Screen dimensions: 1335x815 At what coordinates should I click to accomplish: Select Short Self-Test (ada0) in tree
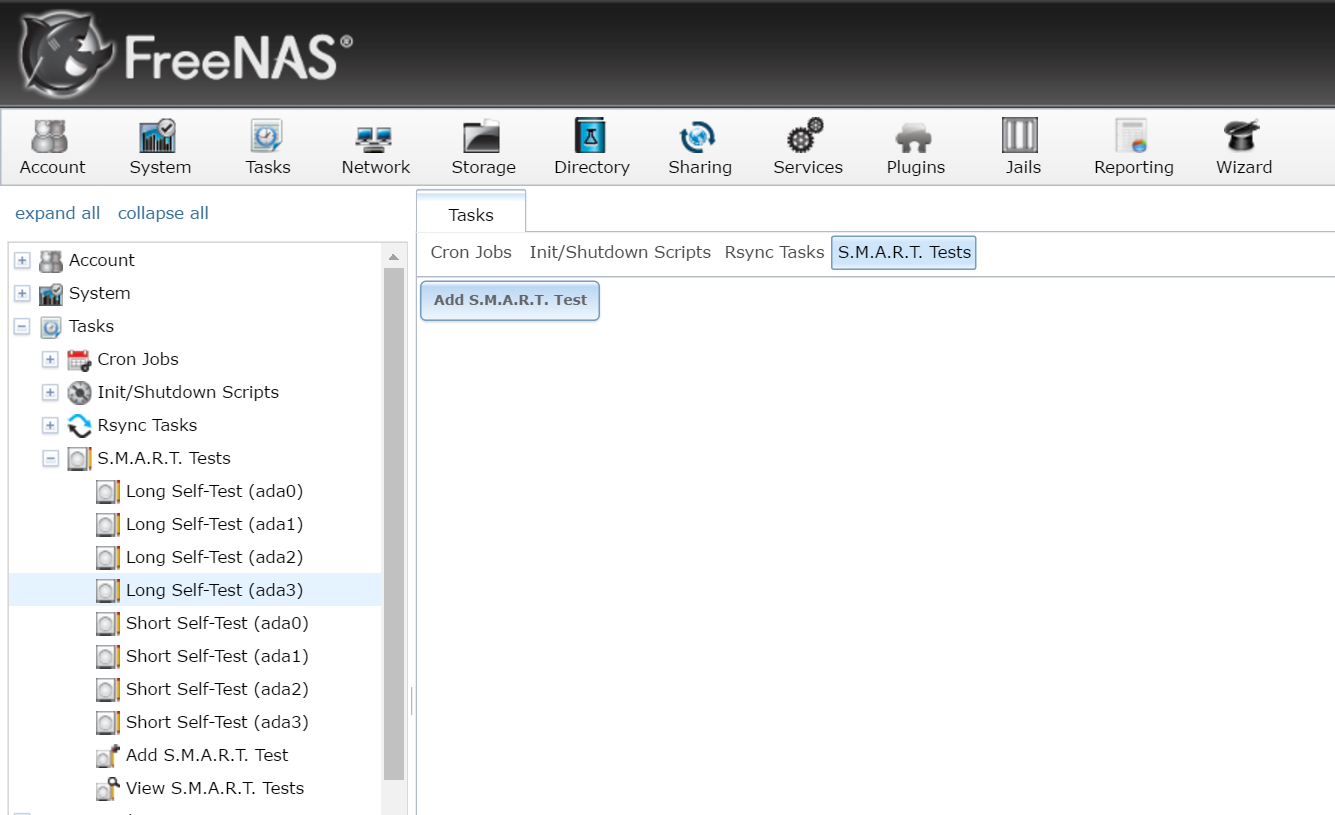tap(217, 624)
